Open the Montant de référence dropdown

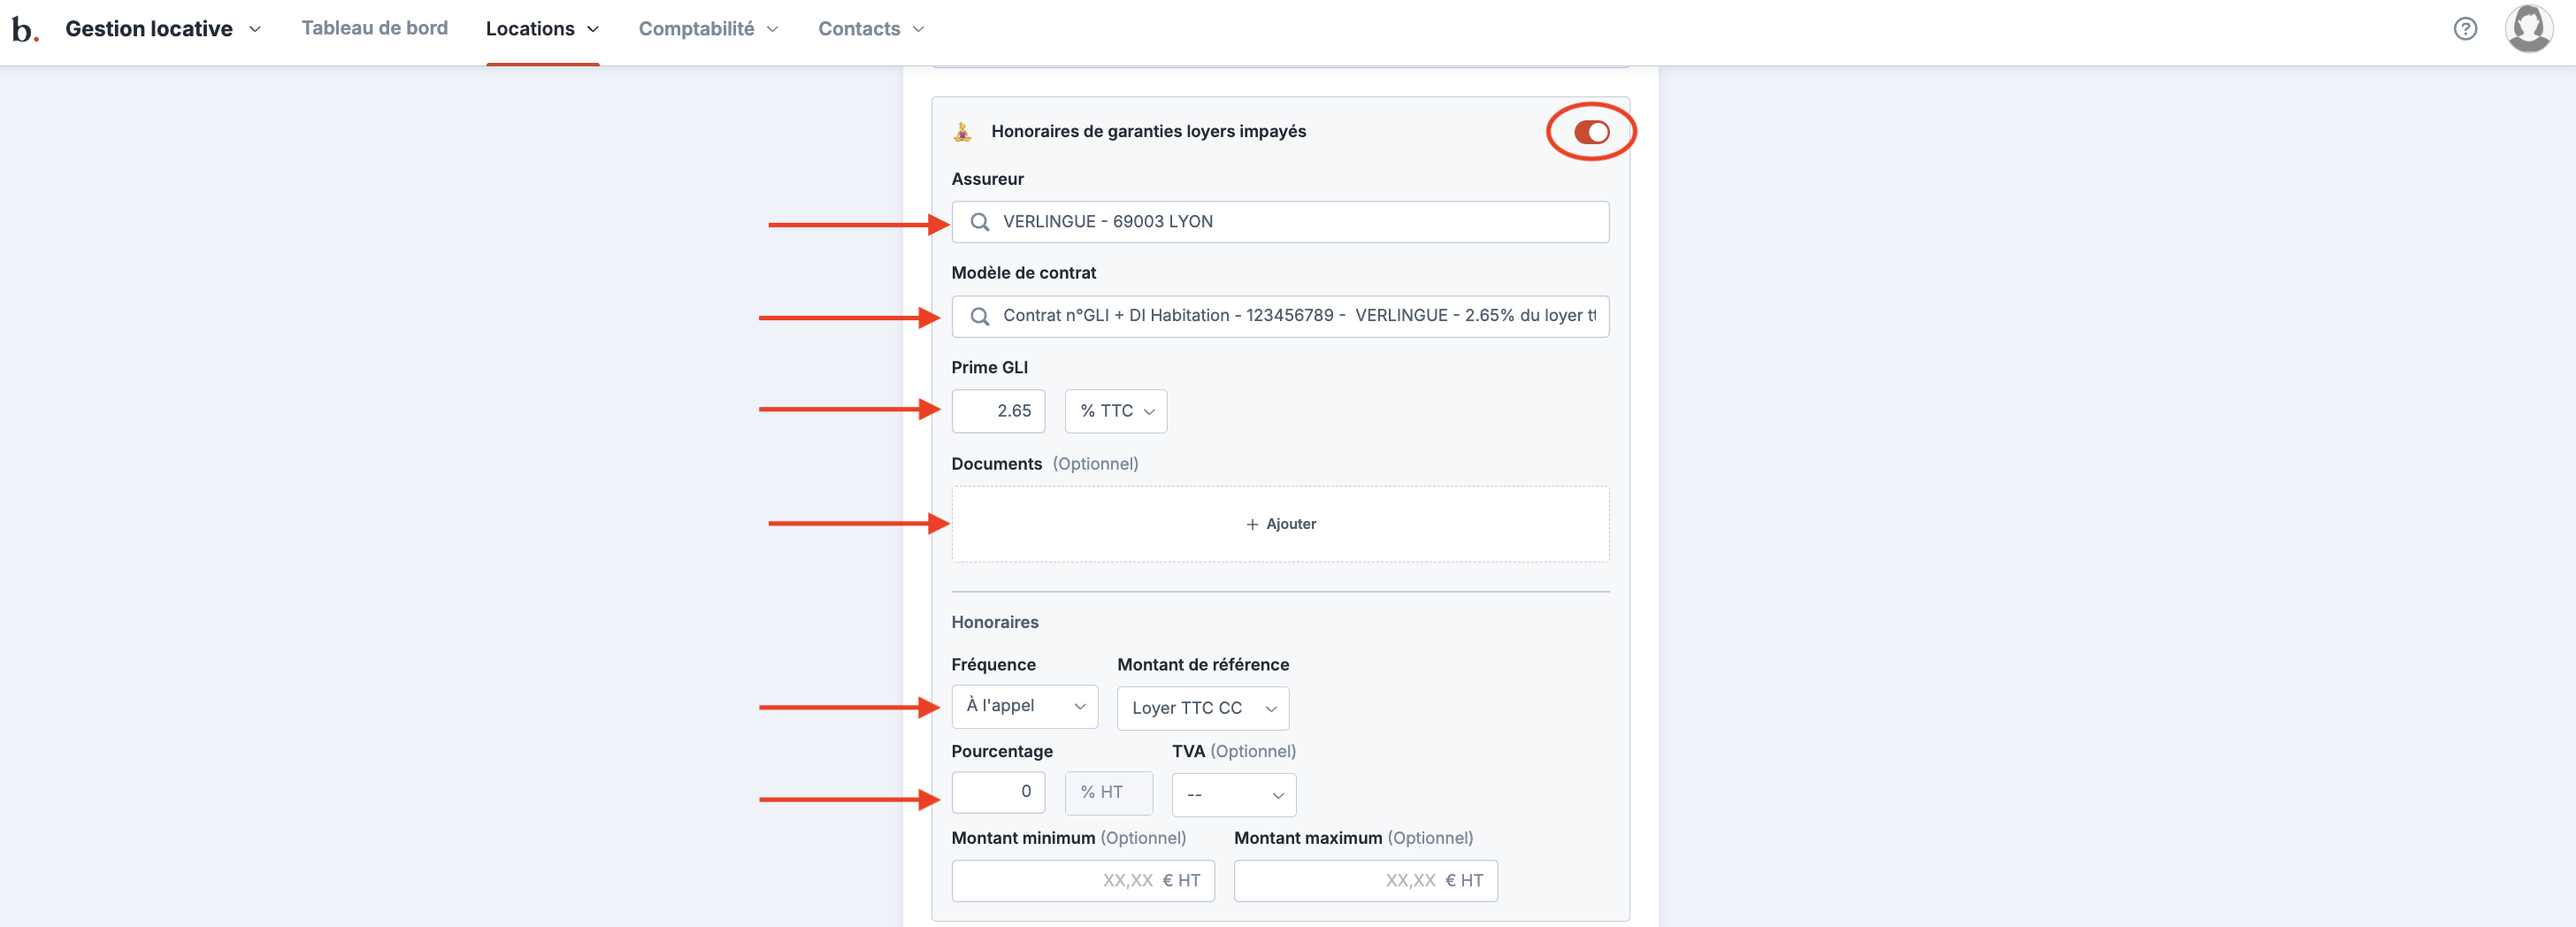pos(1202,708)
